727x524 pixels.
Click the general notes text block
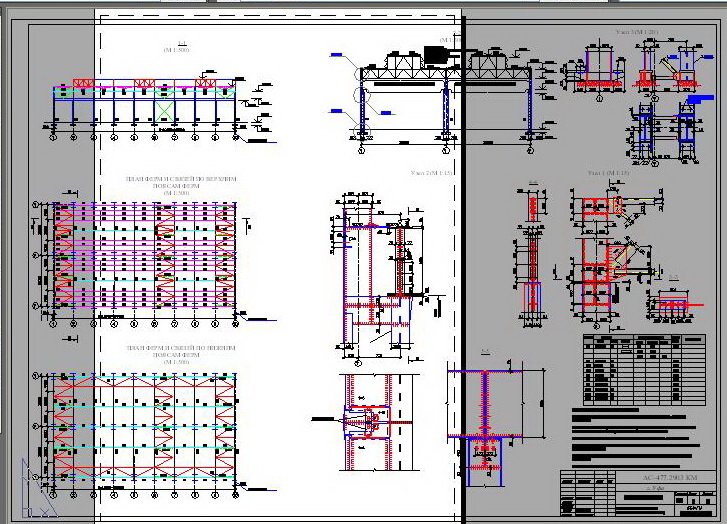(636, 437)
